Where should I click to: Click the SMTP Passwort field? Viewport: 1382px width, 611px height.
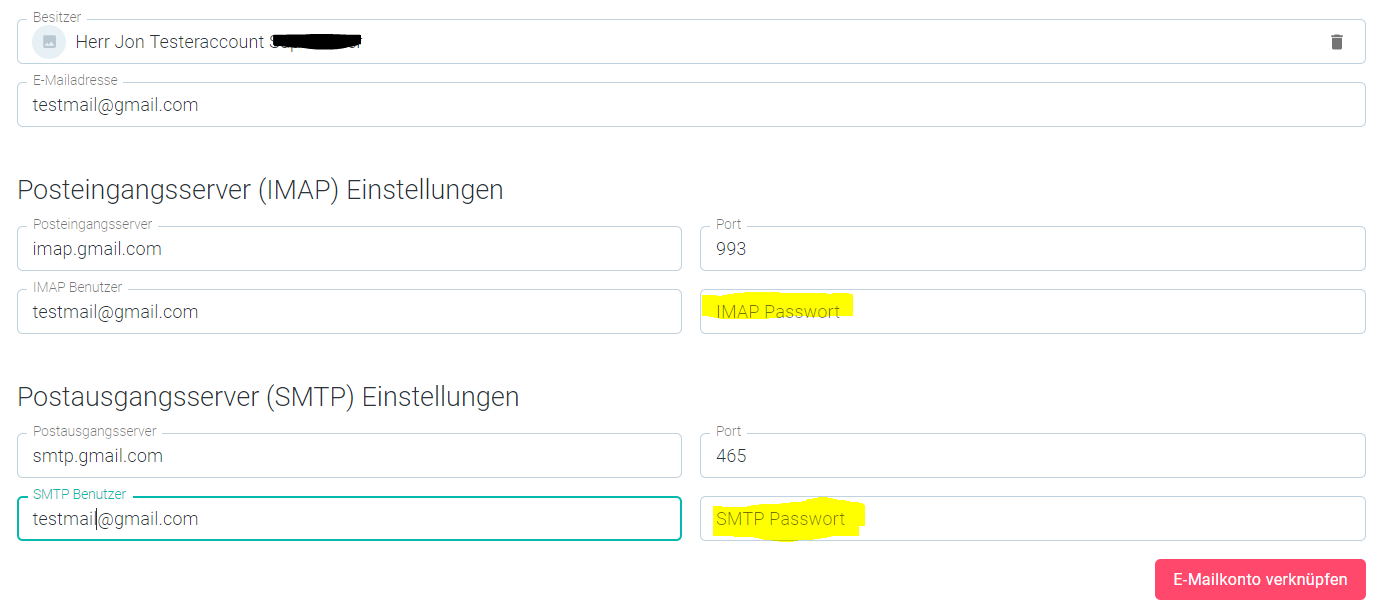point(1032,519)
